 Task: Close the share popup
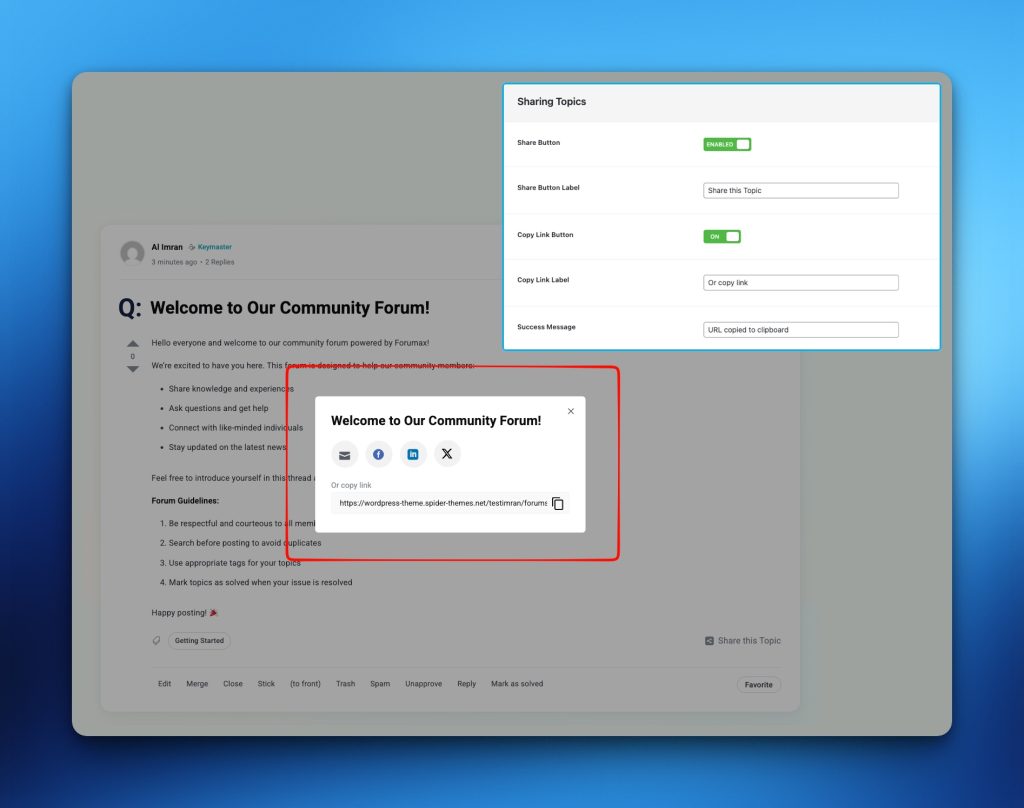click(571, 411)
